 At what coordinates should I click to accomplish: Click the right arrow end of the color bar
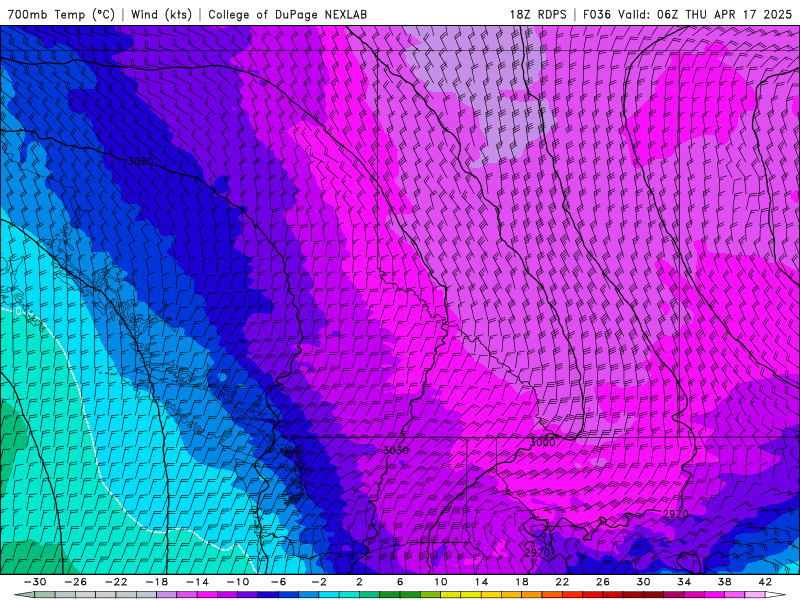tap(776, 595)
